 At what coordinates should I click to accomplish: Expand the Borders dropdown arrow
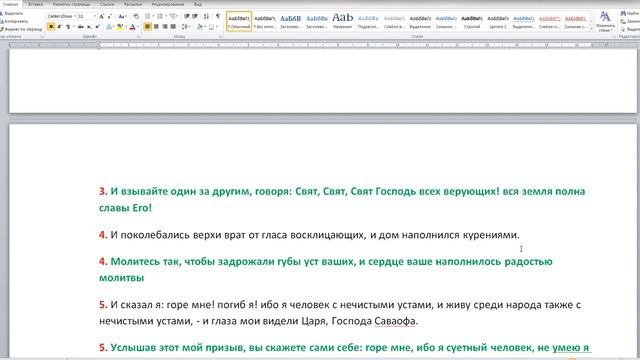pos(216,27)
